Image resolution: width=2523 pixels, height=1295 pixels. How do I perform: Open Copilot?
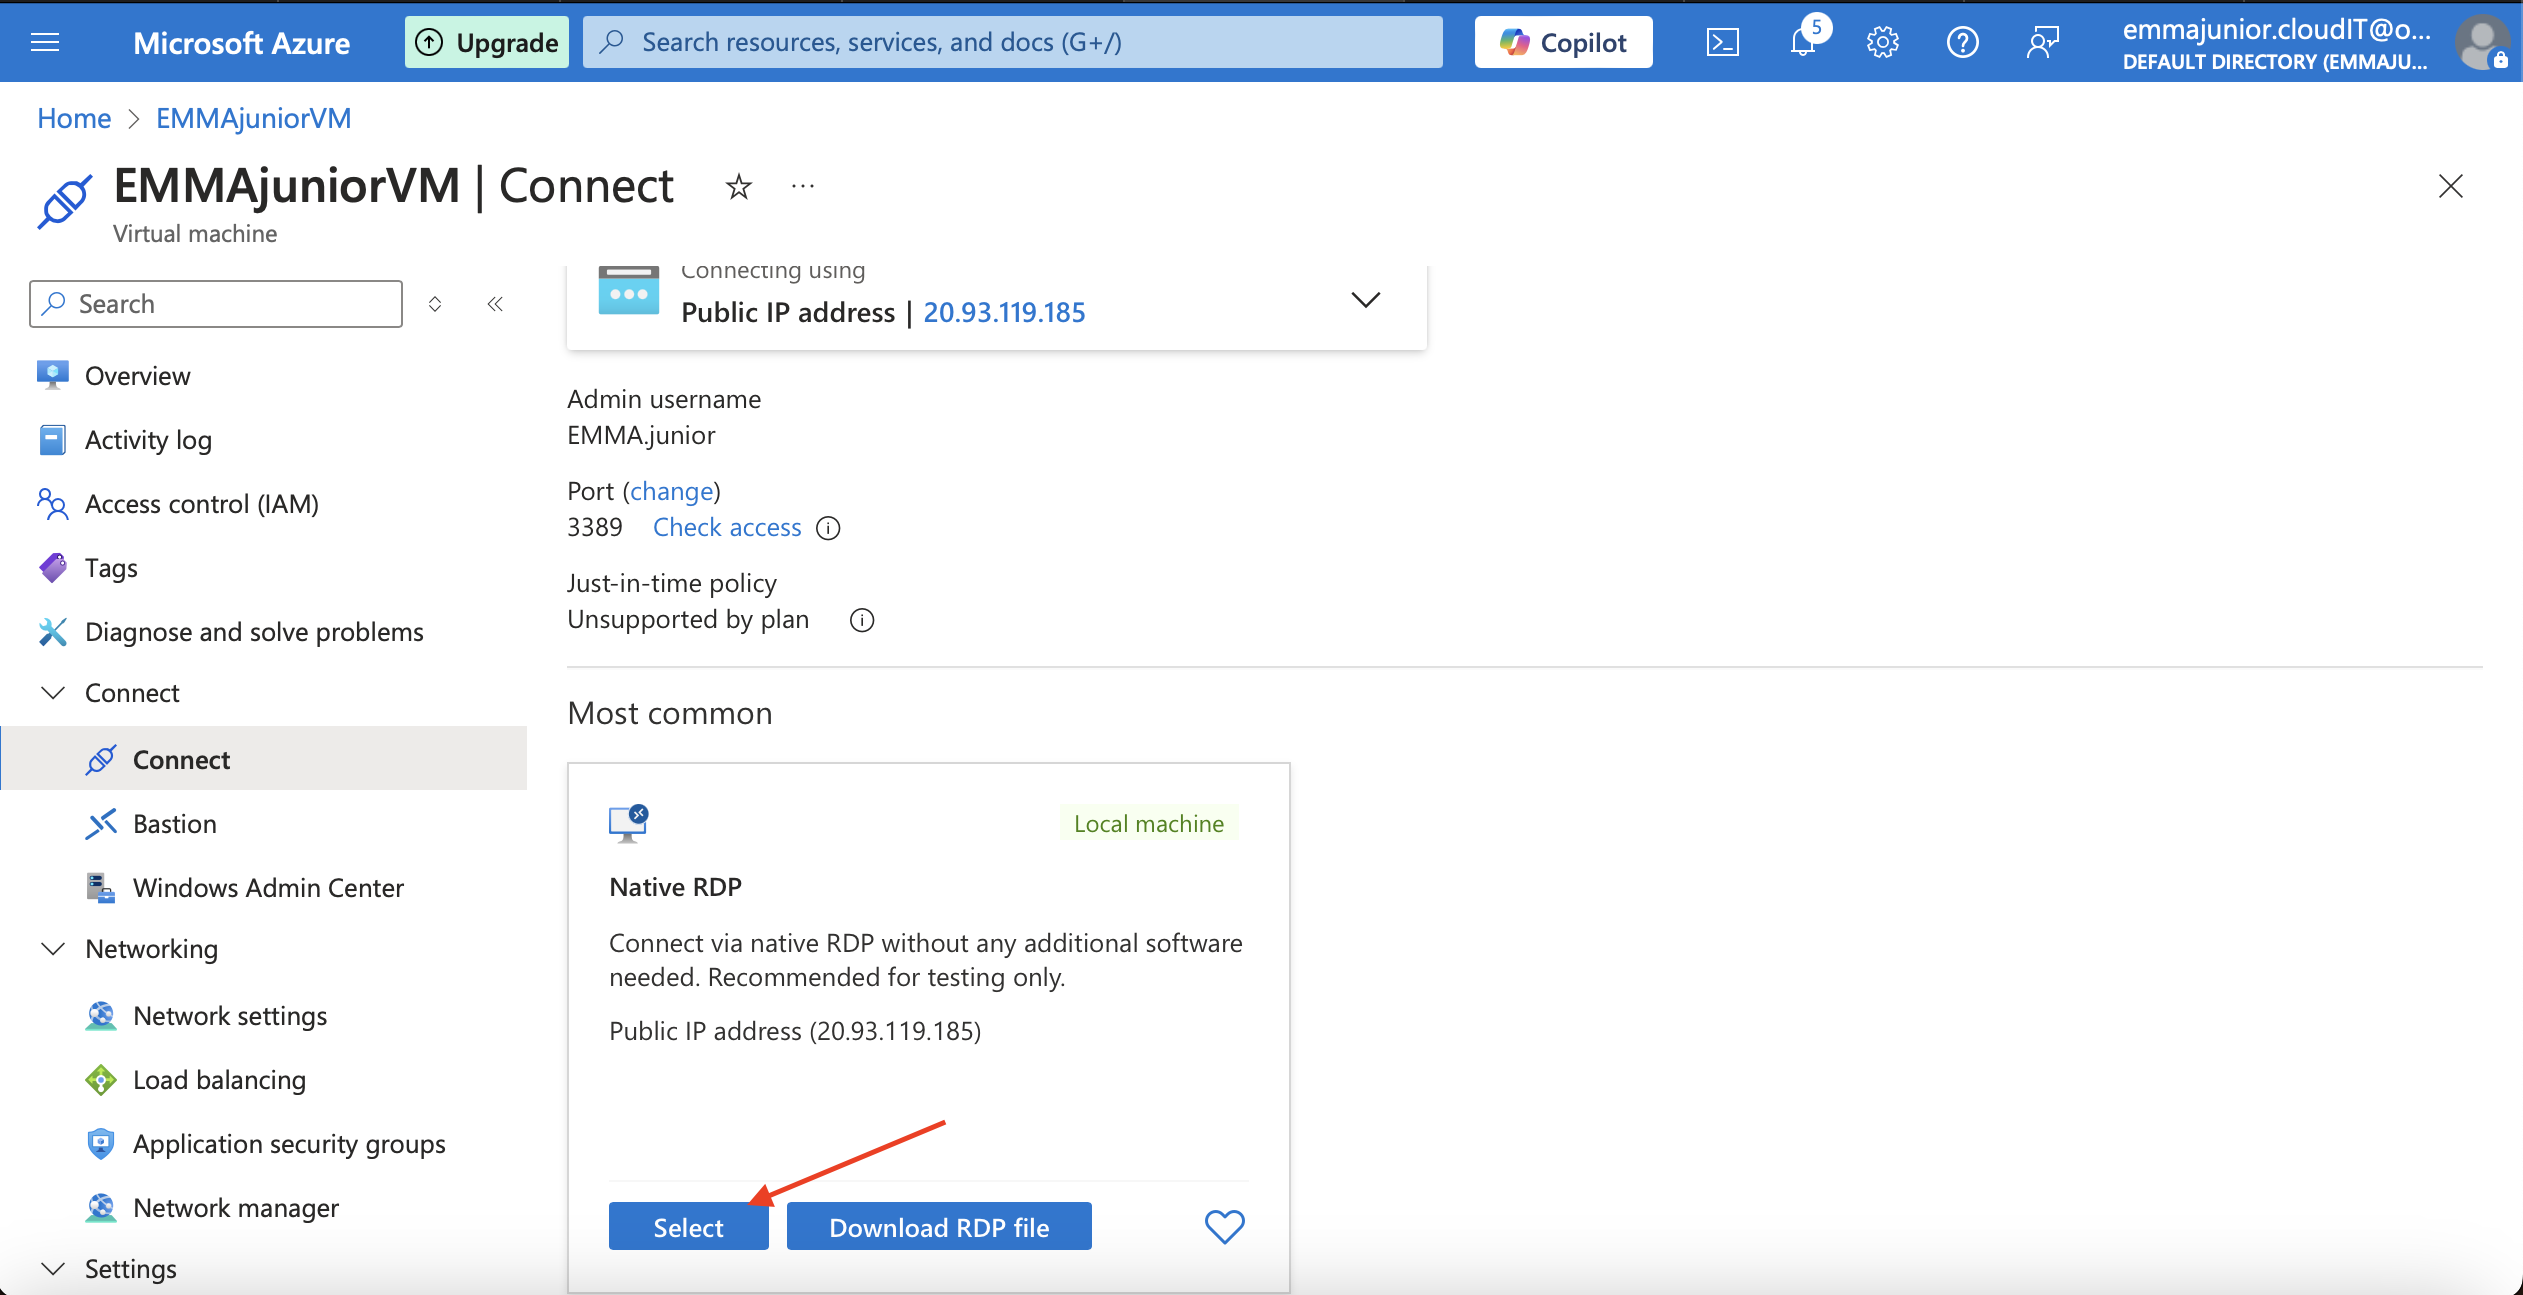(1563, 42)
